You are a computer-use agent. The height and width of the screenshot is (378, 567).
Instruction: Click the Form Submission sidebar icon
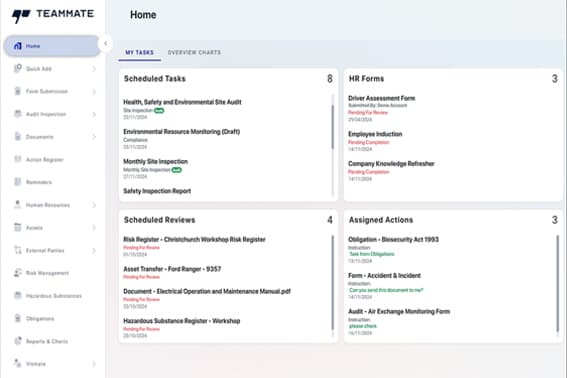click(17, 91)
